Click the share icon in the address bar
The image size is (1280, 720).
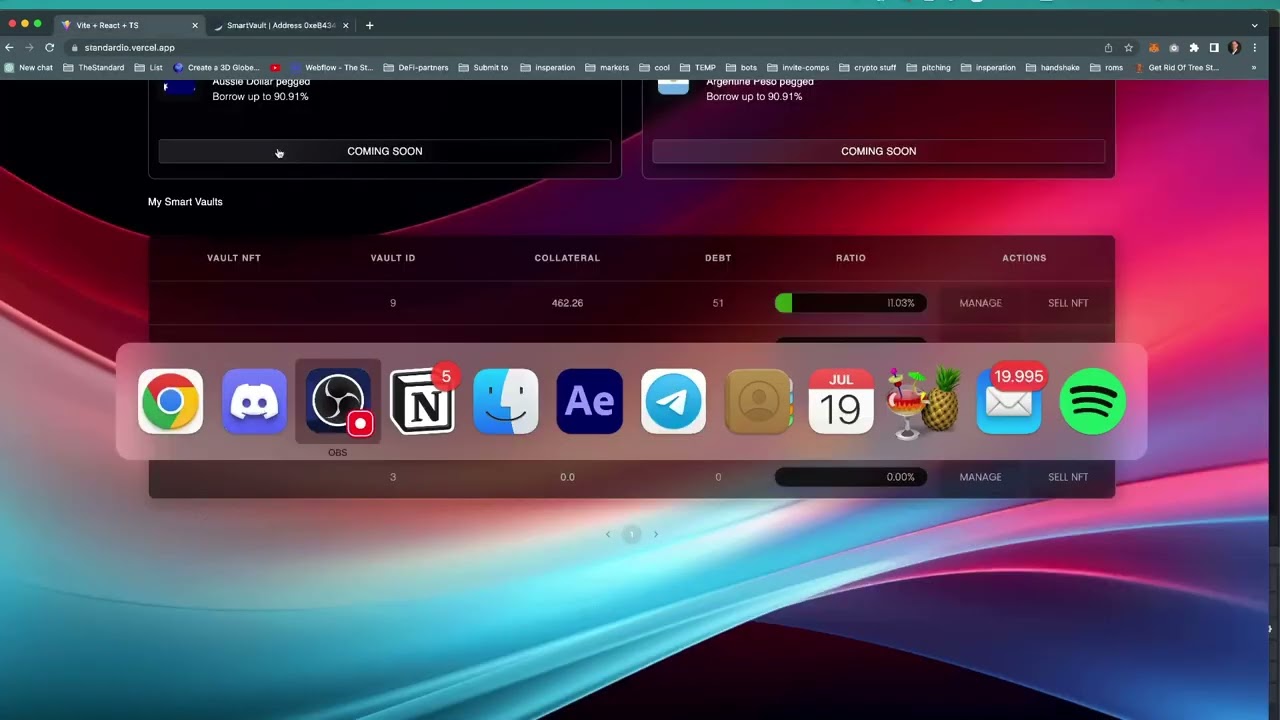pyautogui.click(x=1108, y=47)
